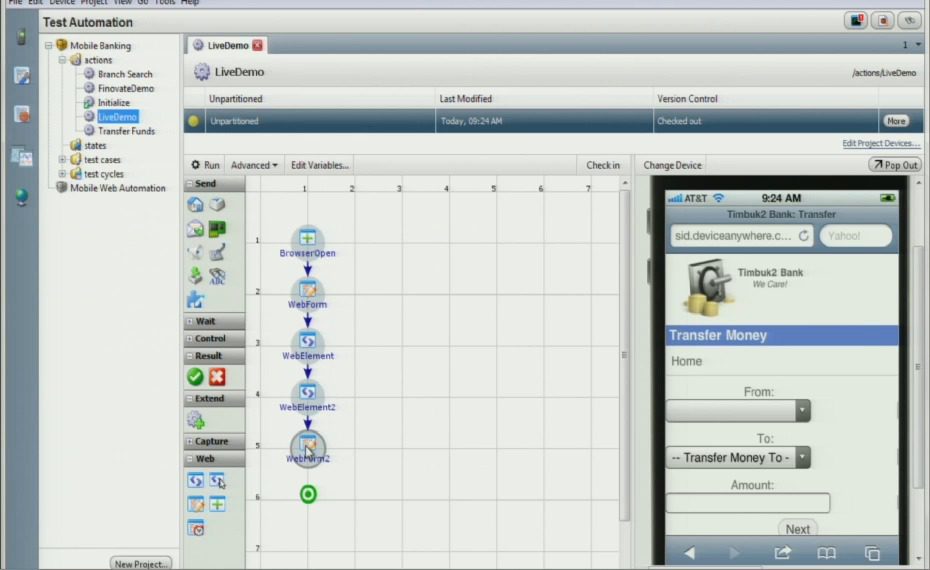Click the Amount input field on phone
Viewport: 930px width, 570px height.
tap(747, 503)
